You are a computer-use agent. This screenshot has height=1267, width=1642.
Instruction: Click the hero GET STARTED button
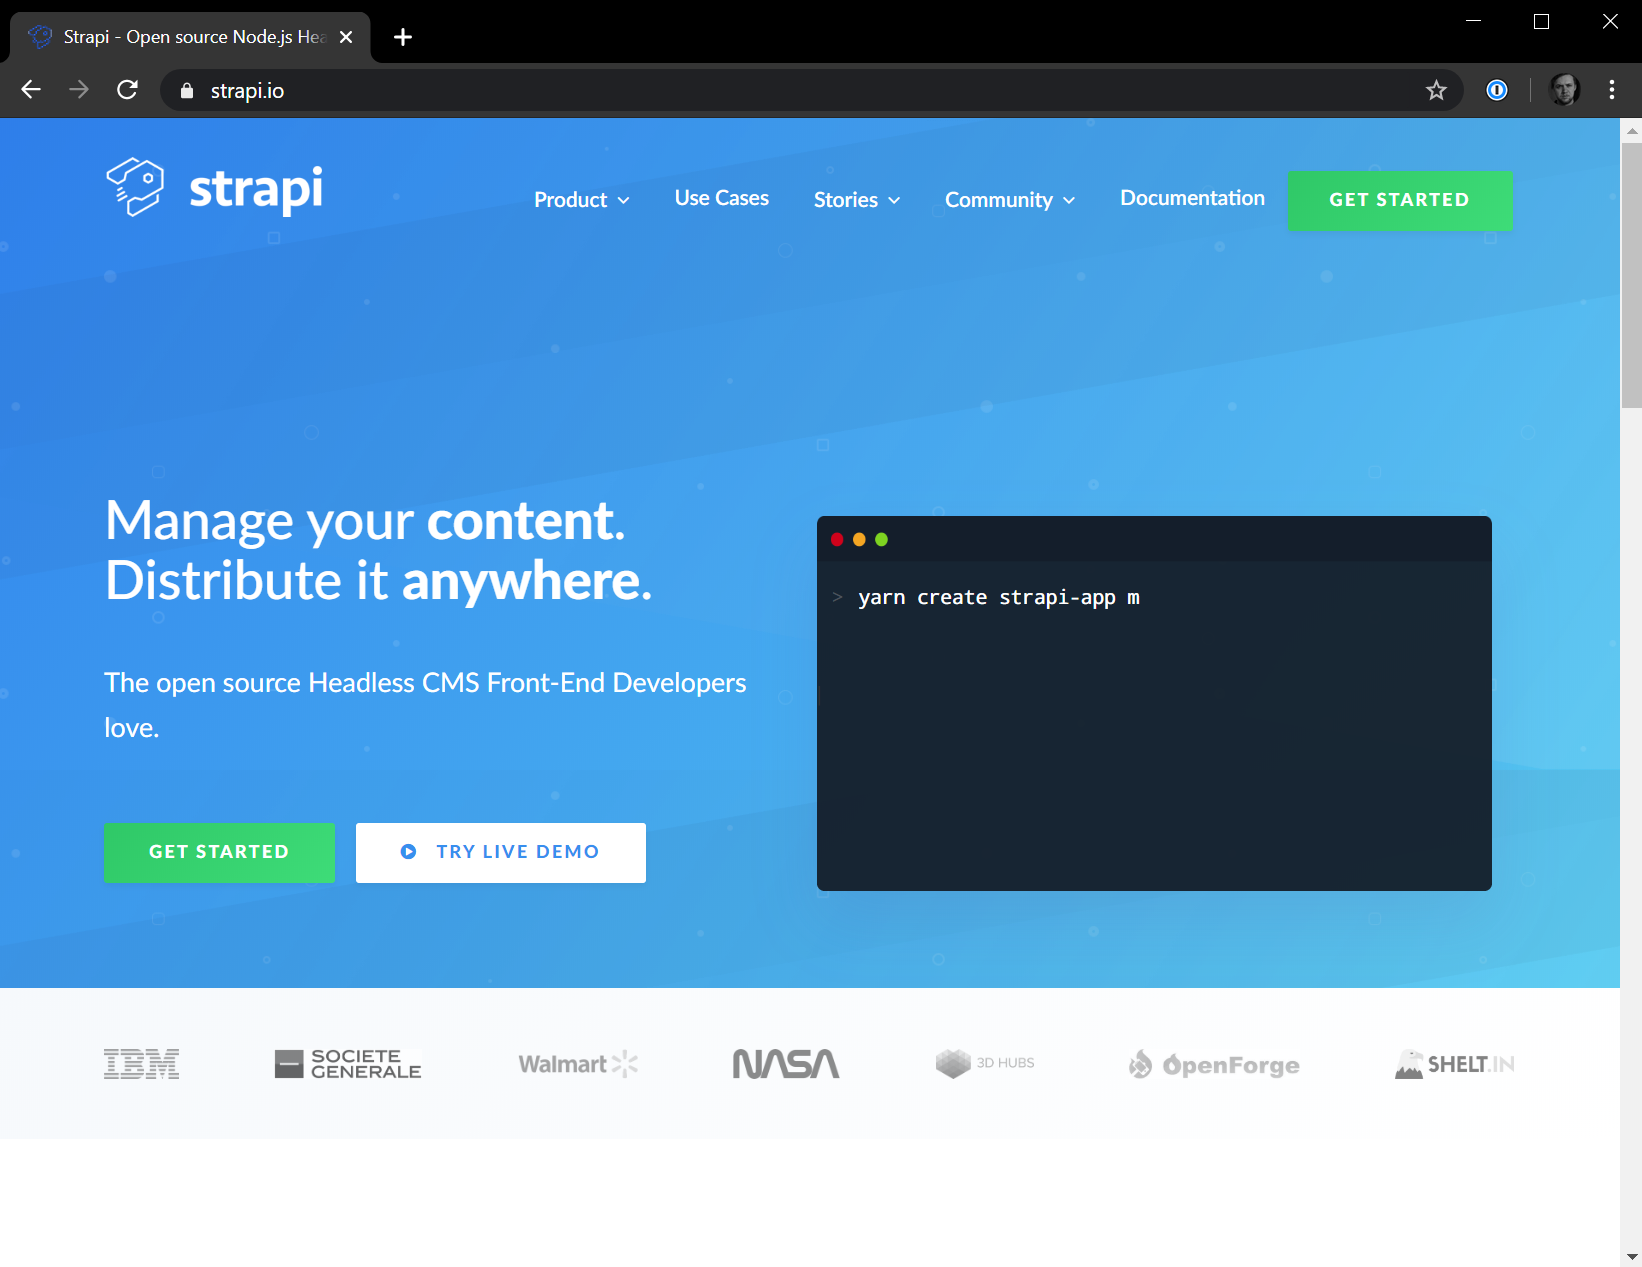click(219, 853)
